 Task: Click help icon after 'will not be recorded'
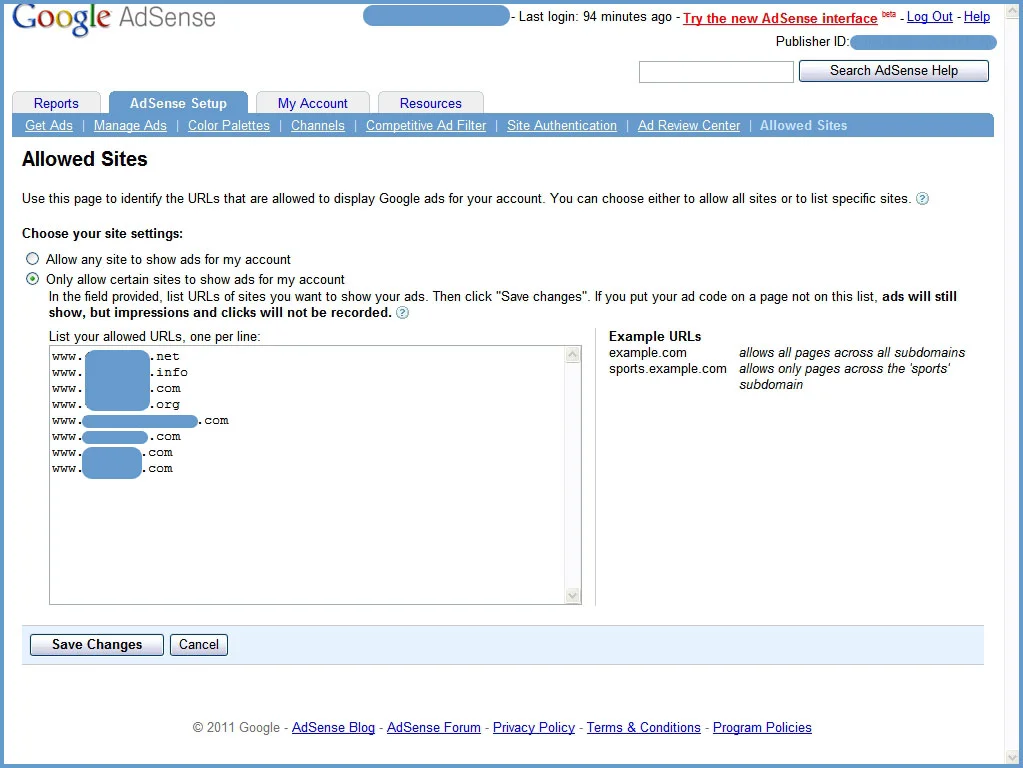402,313
